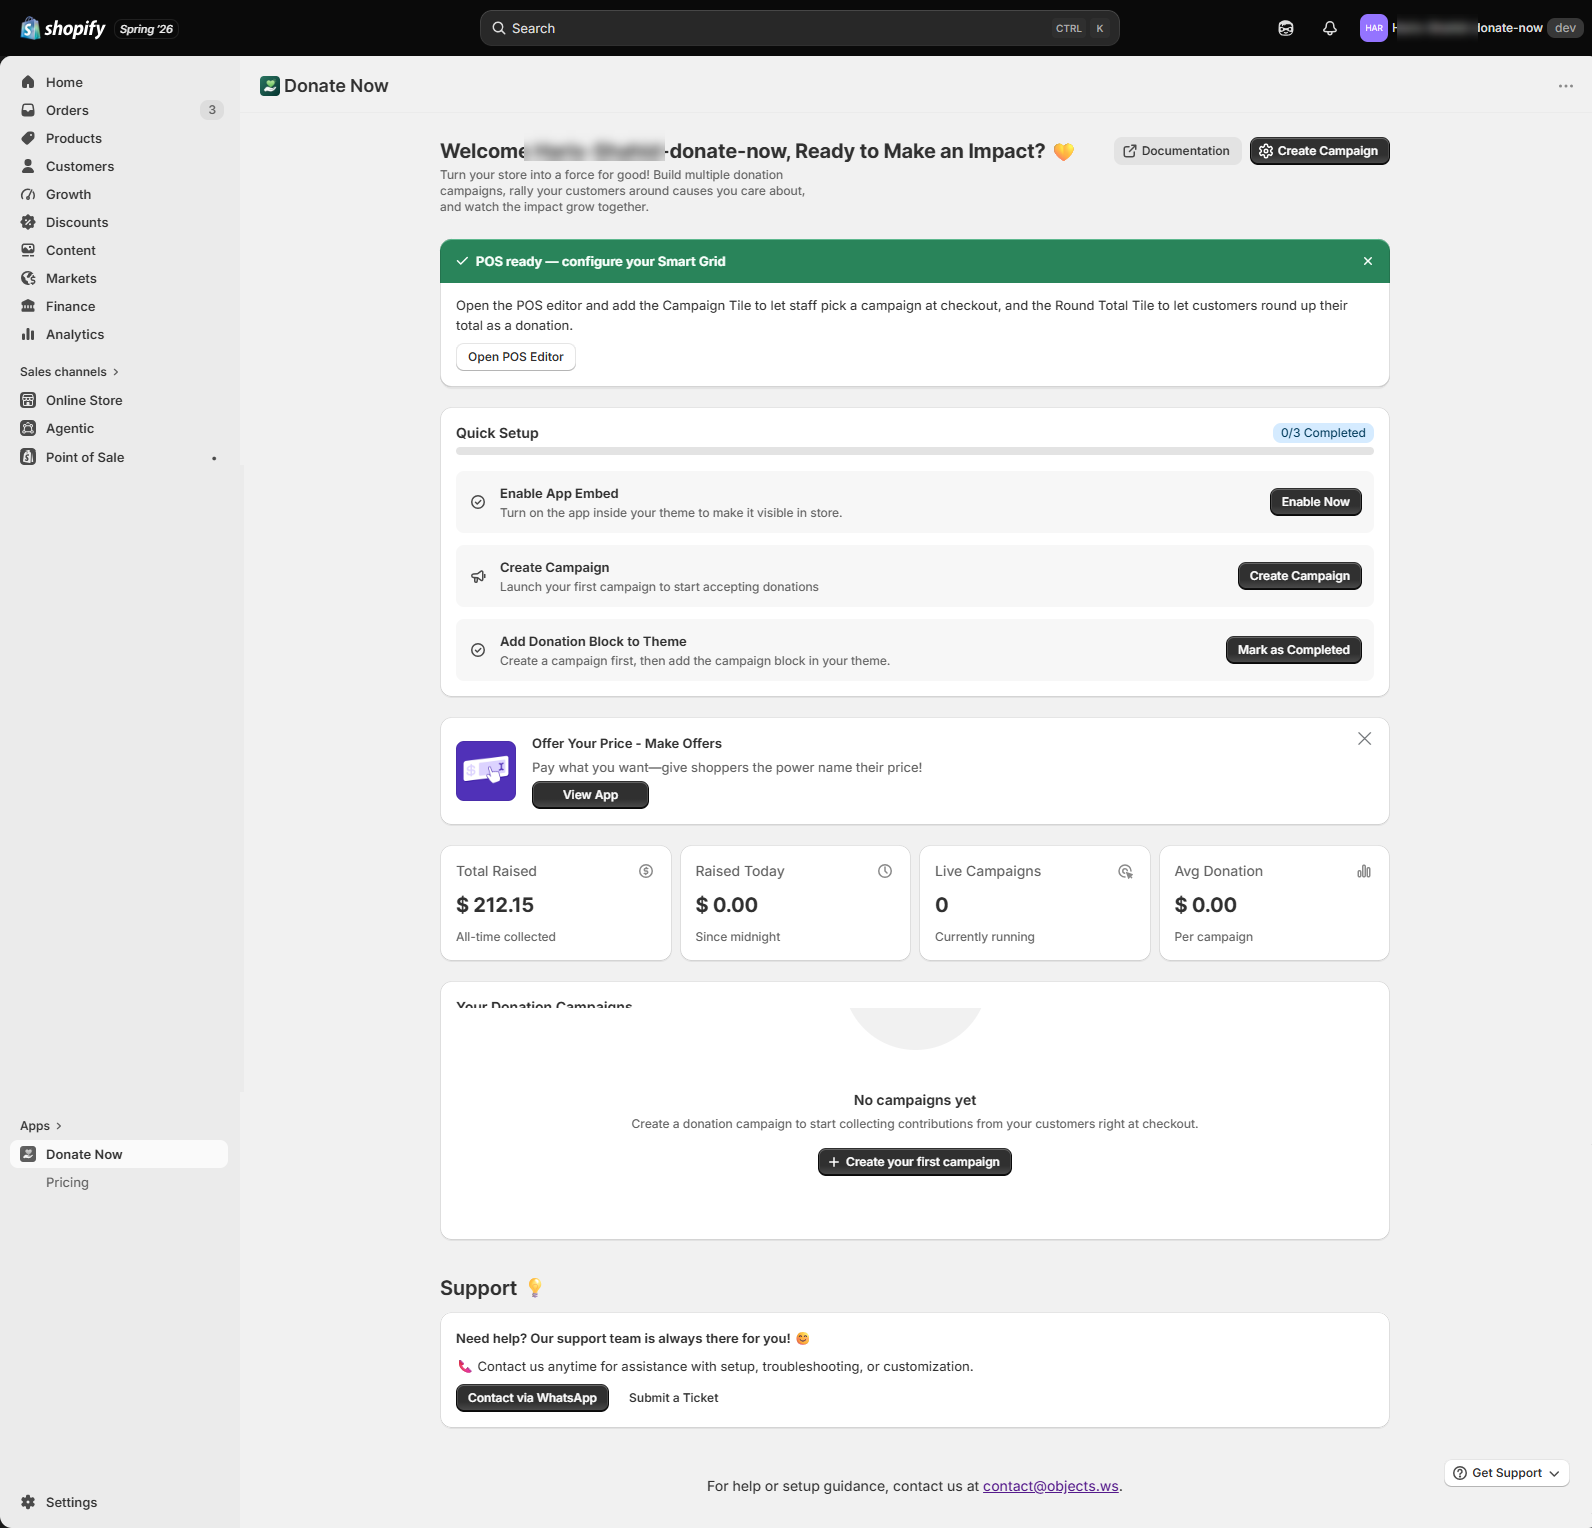This screenshot has width=1592, height=1528.
Task: Expand the Apps section in the sidebar
Action: (41, 1126)
